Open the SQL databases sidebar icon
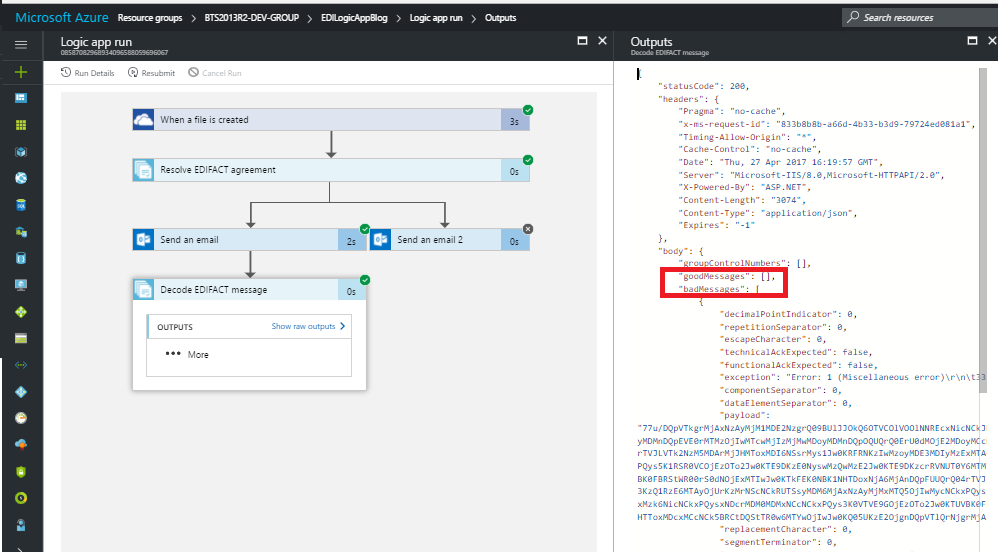Screen dimensions: 998x552 tap(21, 205)
